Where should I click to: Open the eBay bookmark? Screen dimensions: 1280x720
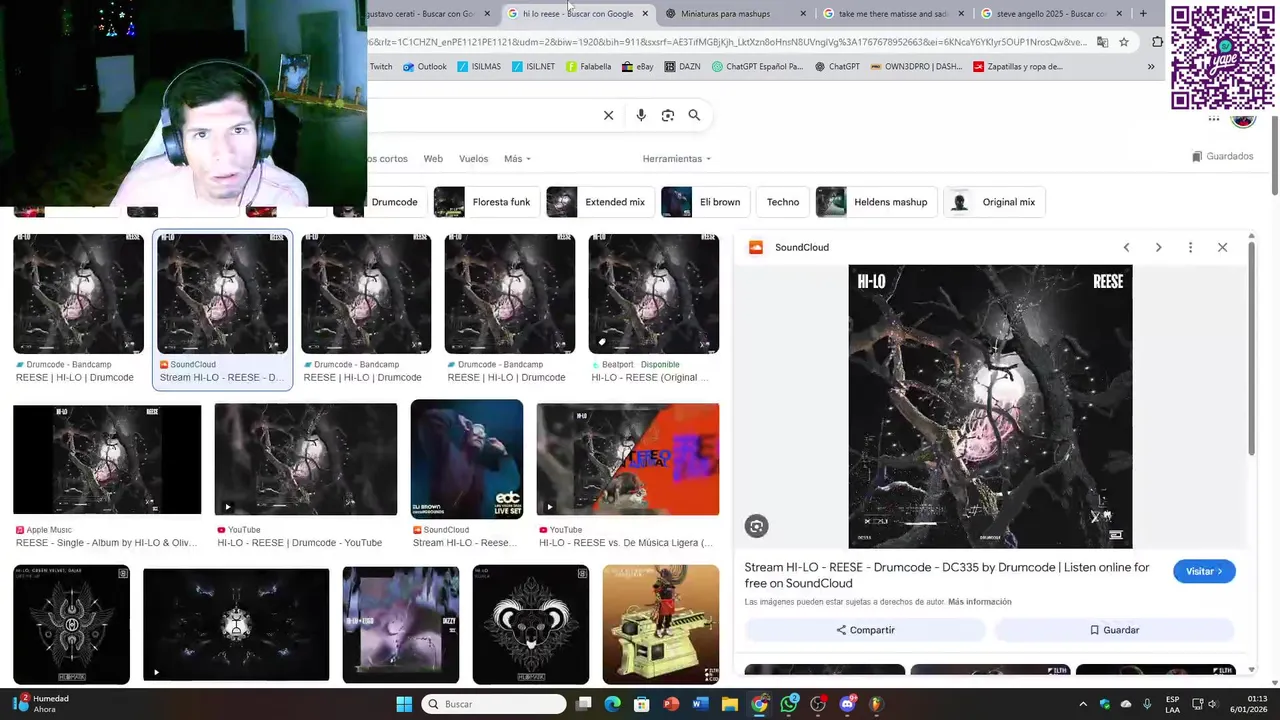637,67
